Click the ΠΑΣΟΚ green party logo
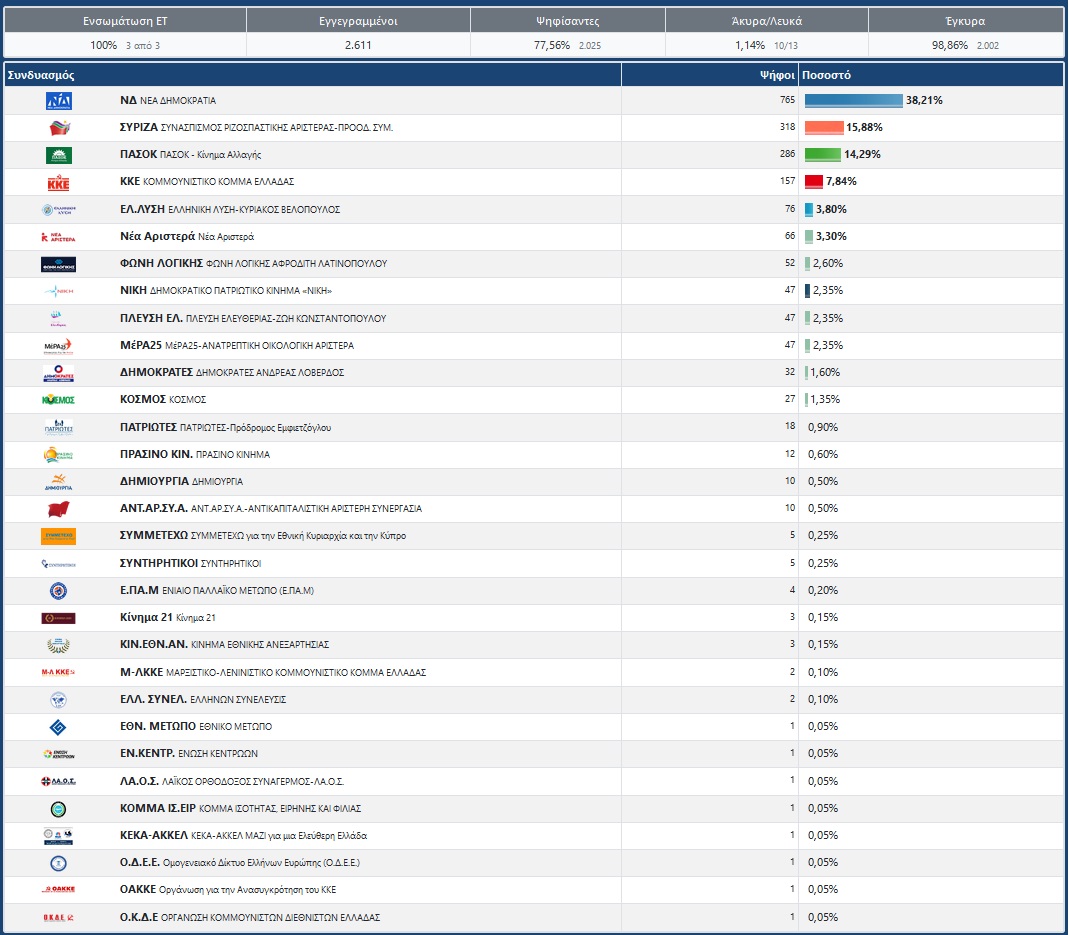1069x935 pixels. coord(59,155)
